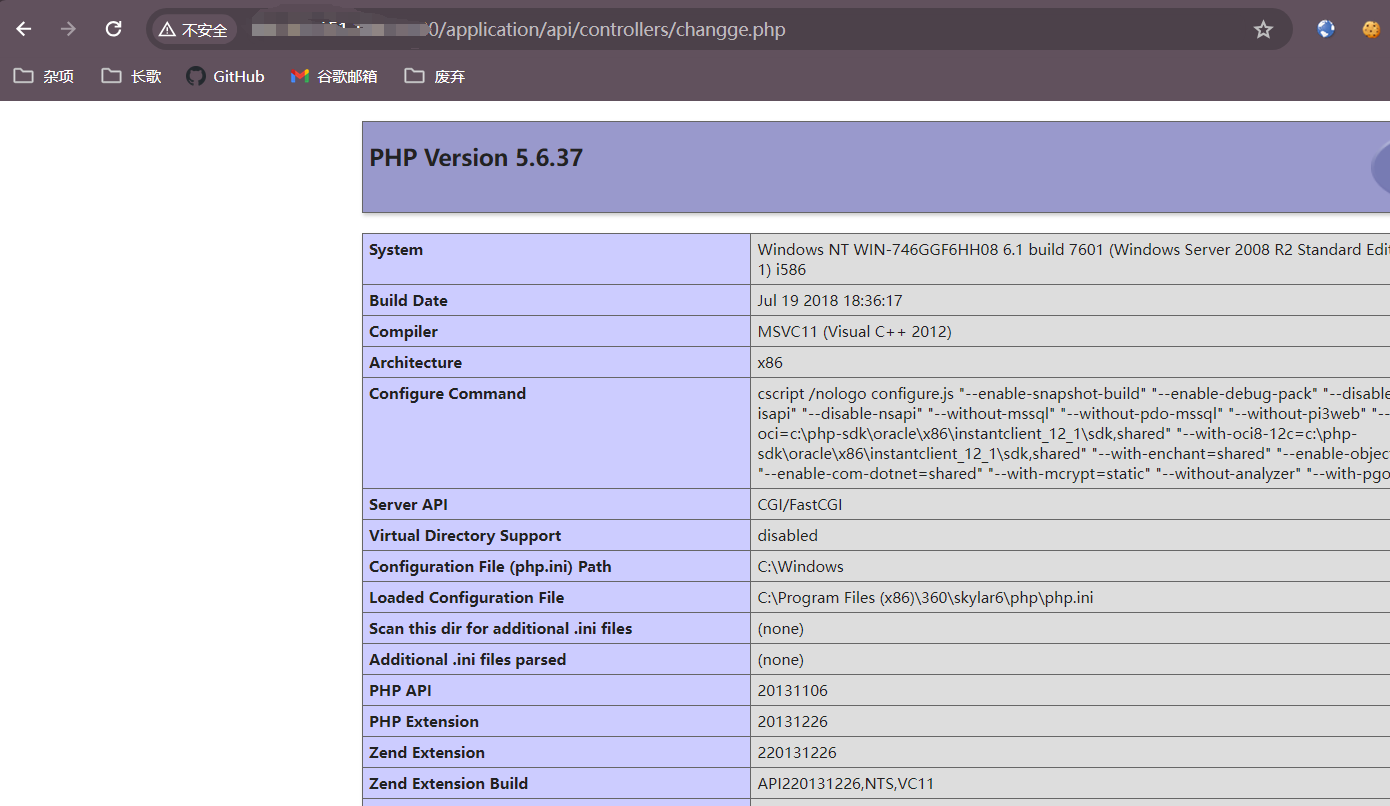Click the Server API label
This screenshot has width=1390, height=806.
pos(408,504)
